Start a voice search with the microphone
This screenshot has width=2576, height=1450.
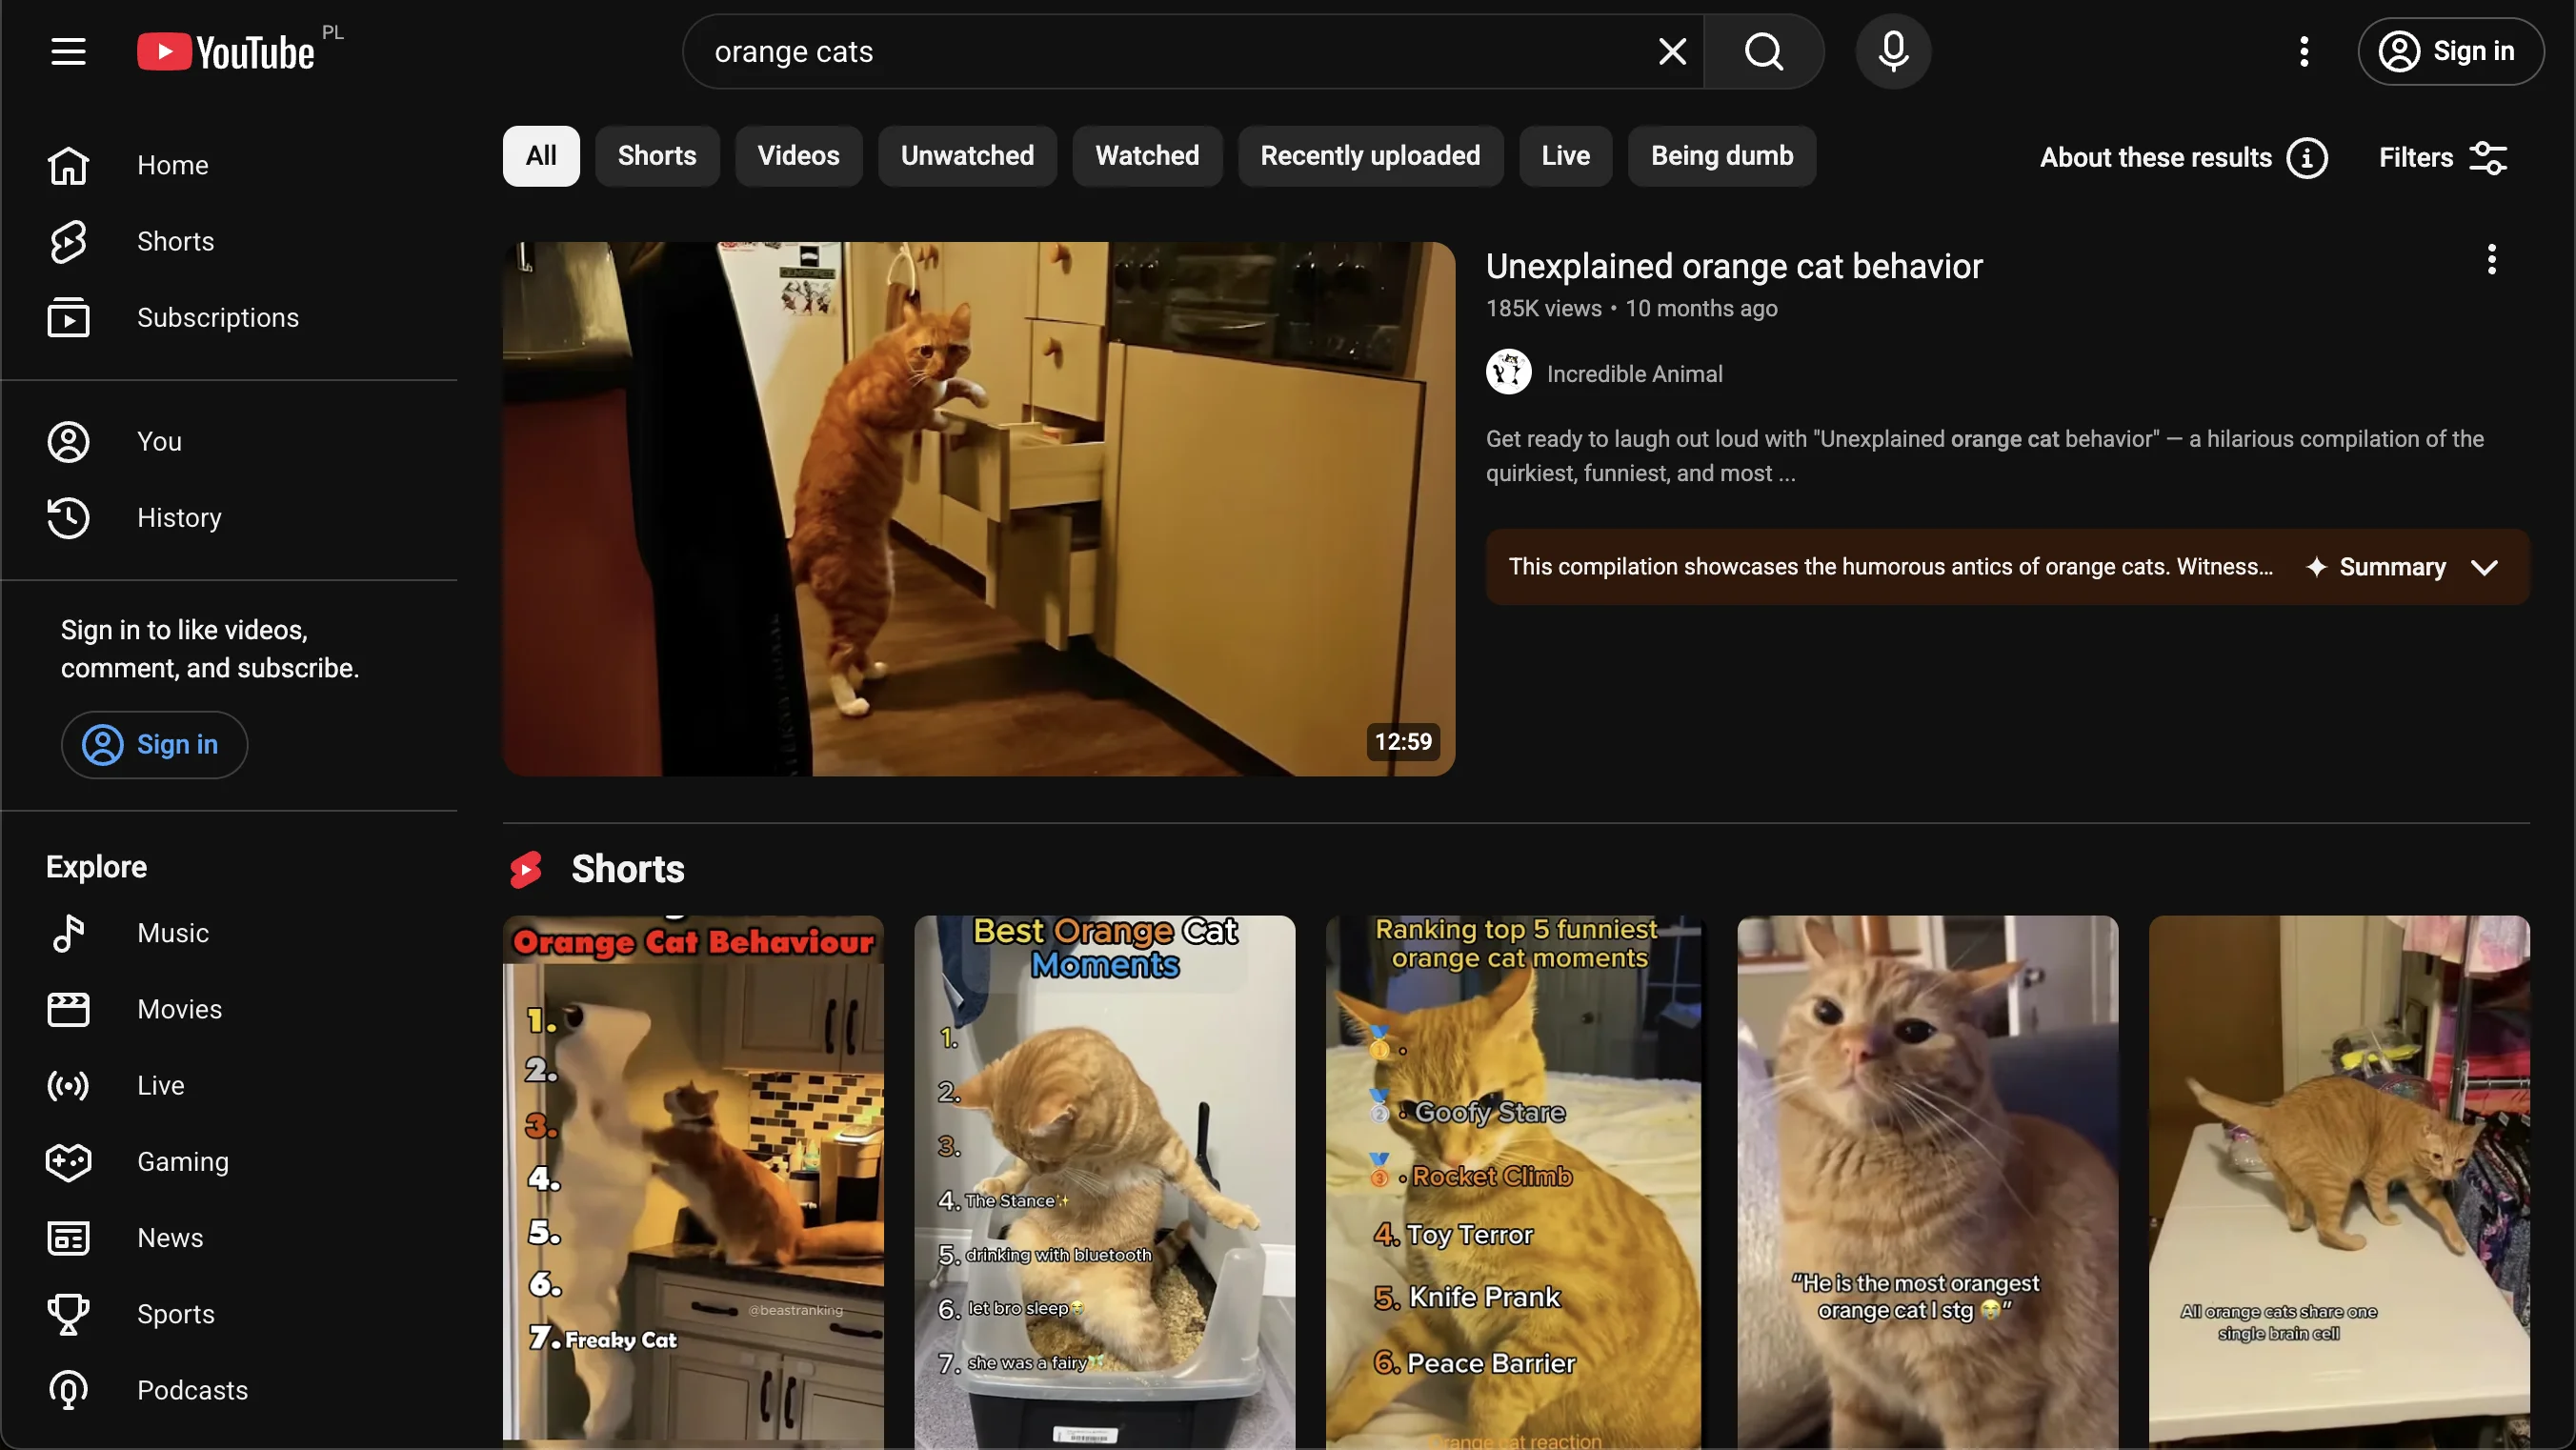1893,51
